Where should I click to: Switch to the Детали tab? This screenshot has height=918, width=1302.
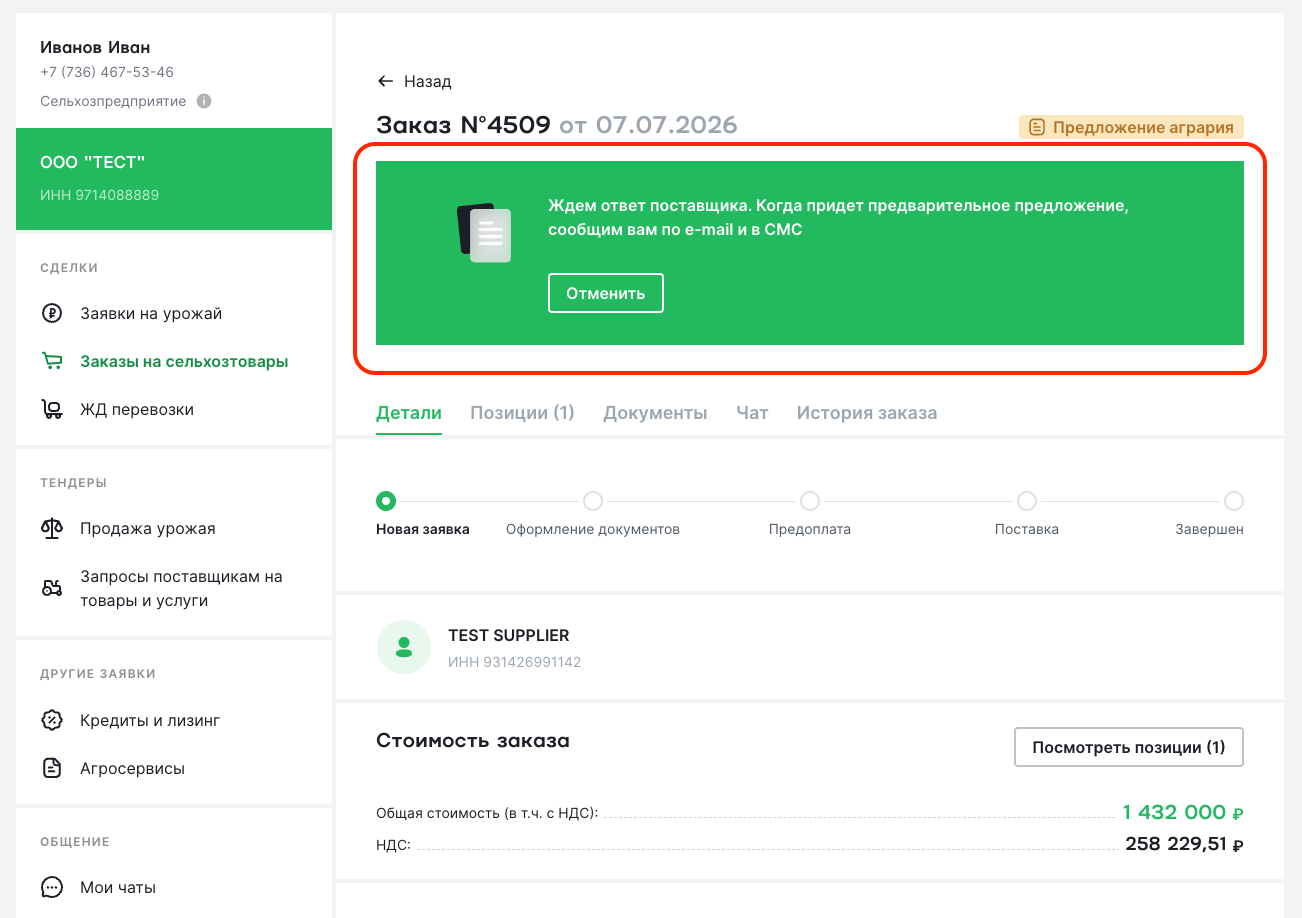coord(409,413)
